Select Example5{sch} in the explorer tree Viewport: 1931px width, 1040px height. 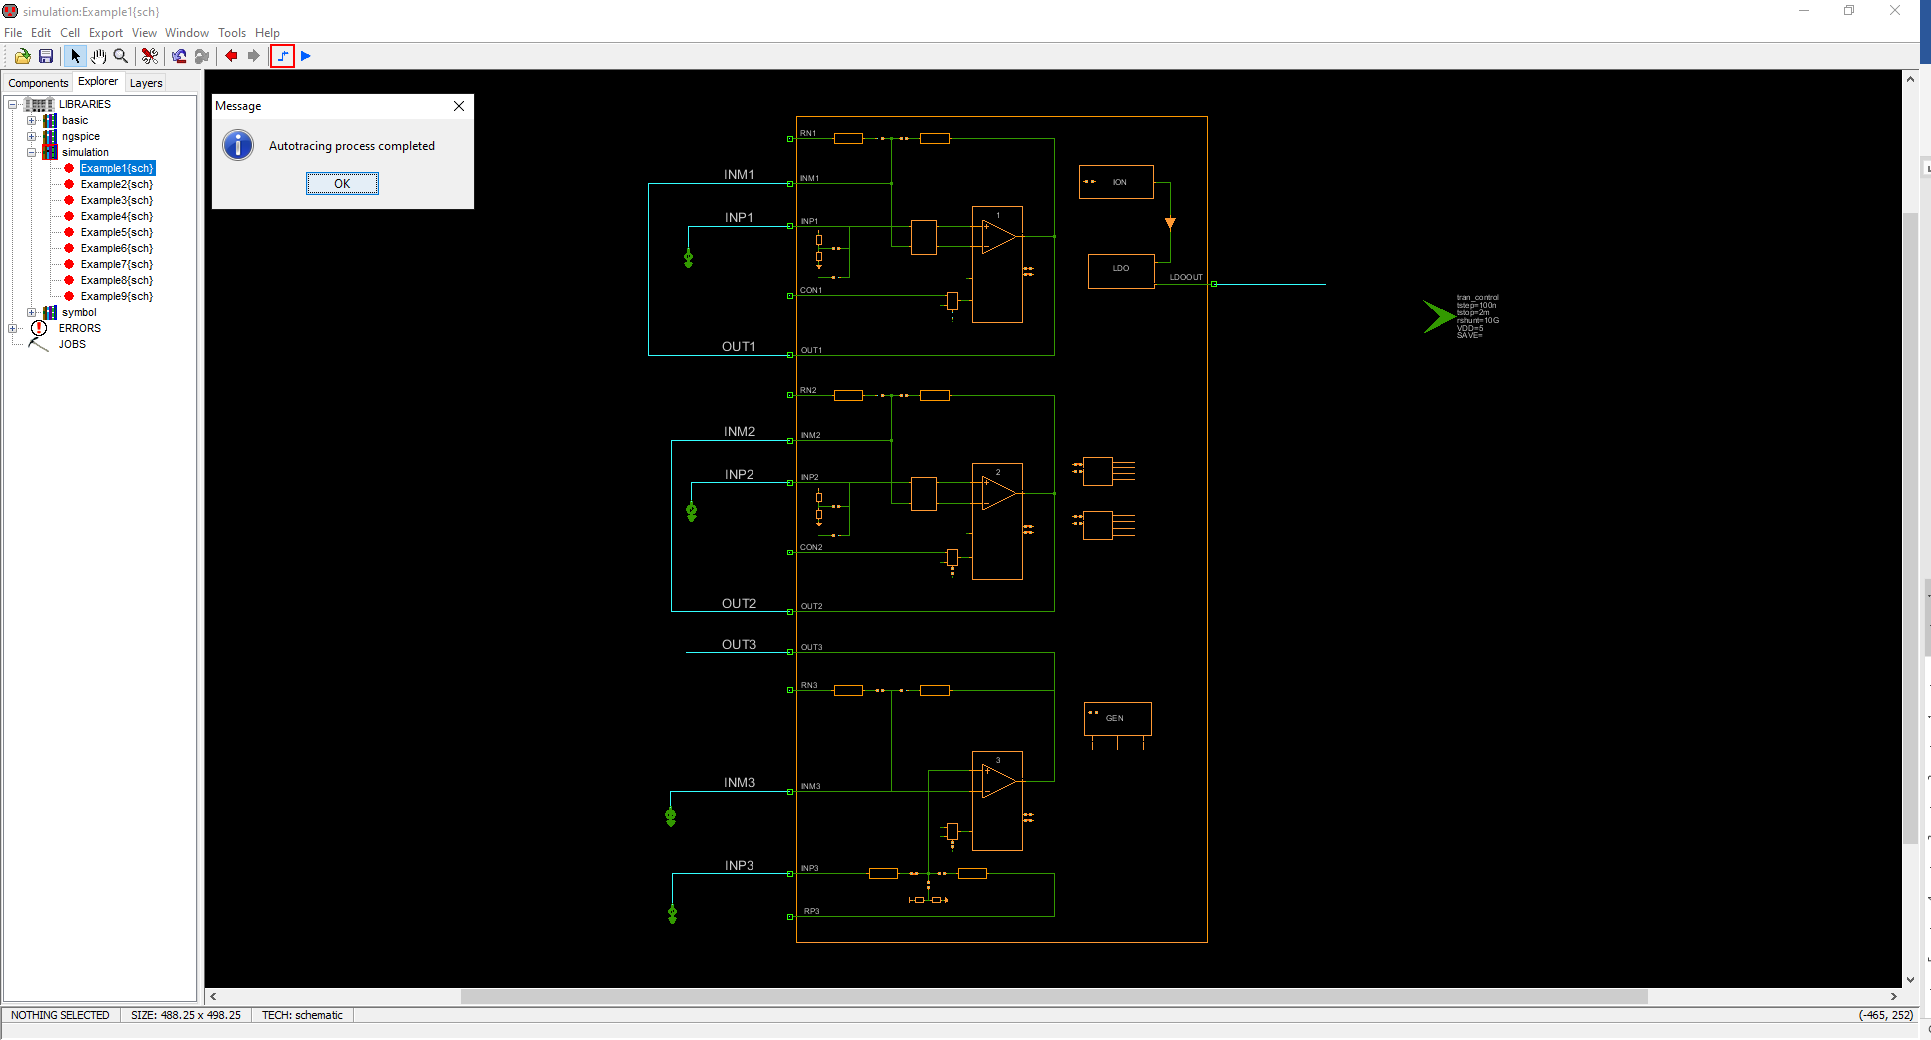tap(117, 232)
